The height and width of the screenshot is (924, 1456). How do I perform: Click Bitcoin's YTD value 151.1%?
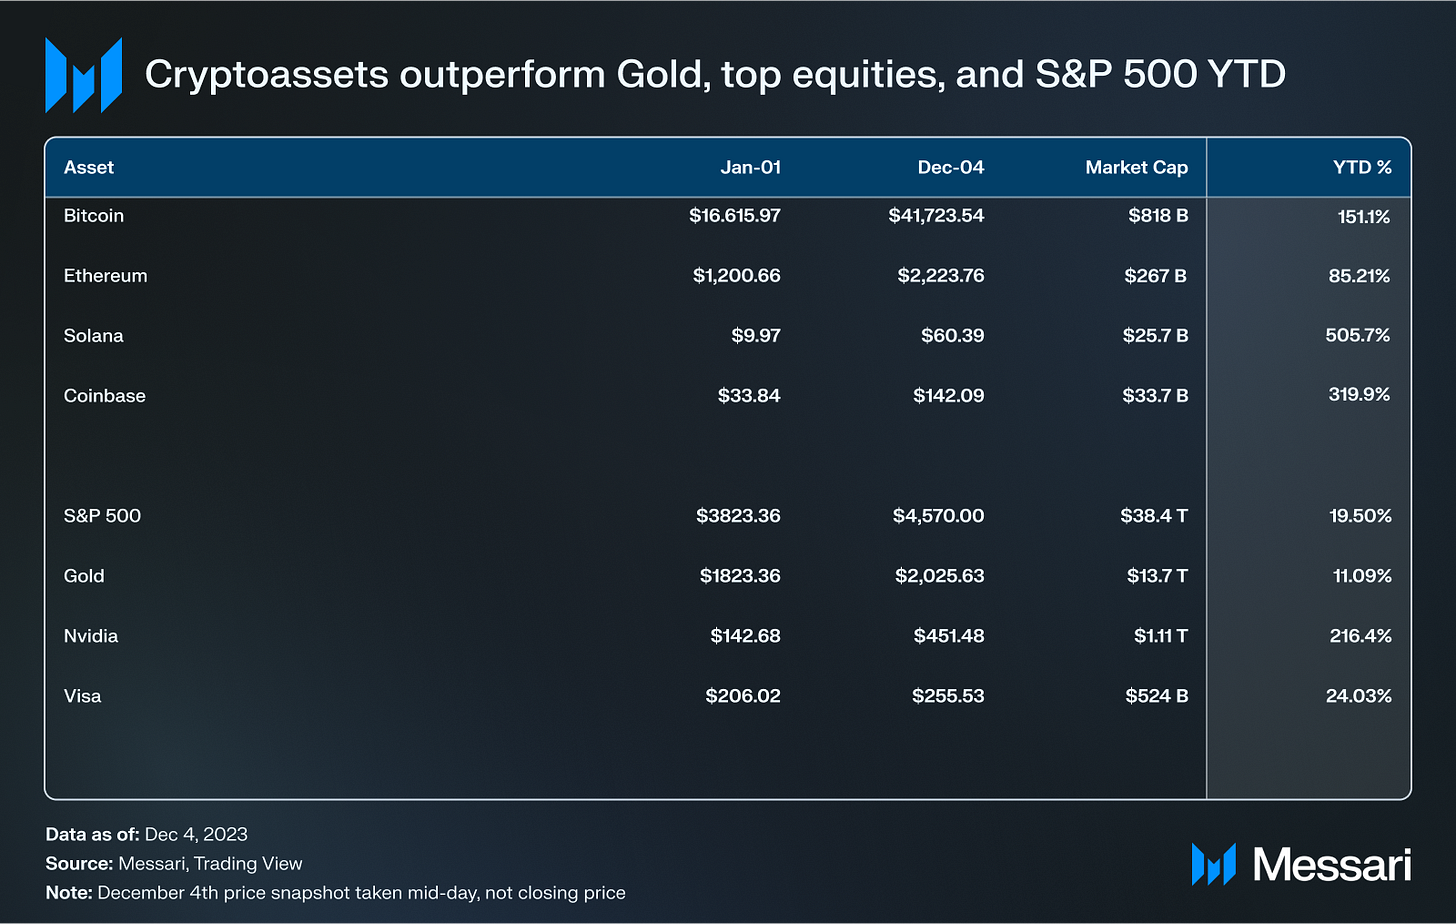(x=1364, y=217)
